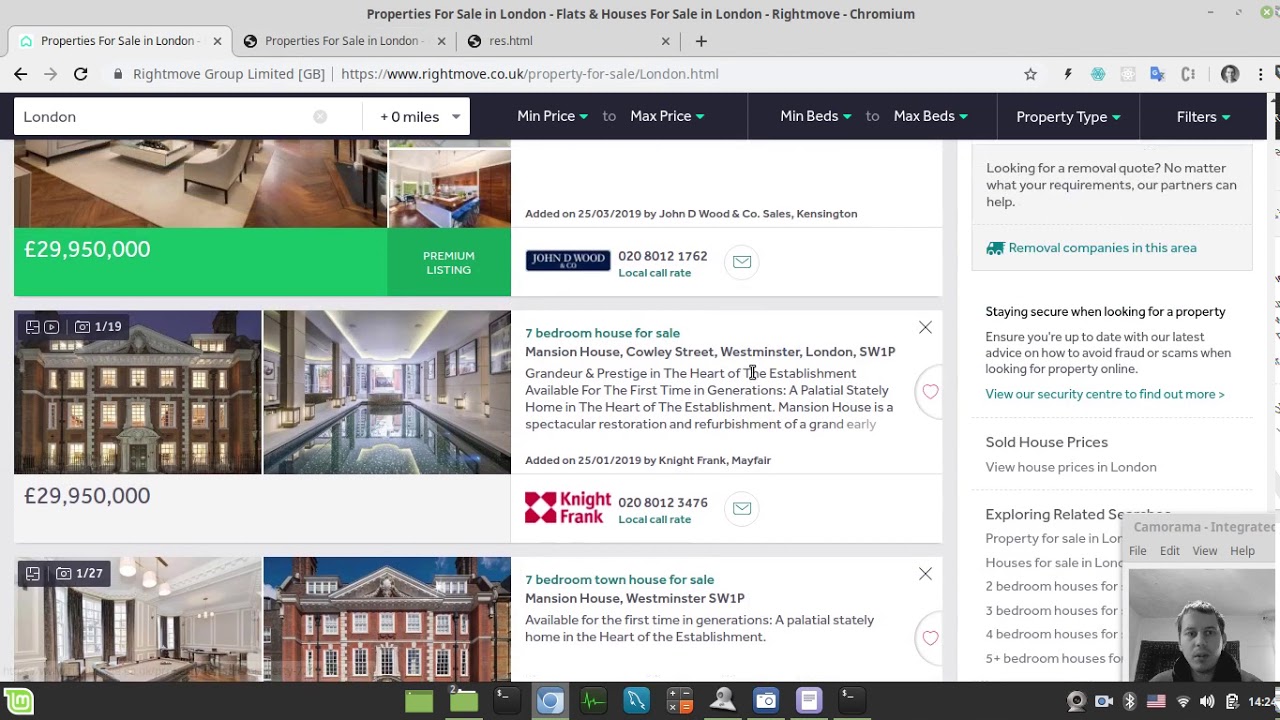Open floorplan icon on 1/27 listing
1280x720 pixels.
(x=33, y=574)
